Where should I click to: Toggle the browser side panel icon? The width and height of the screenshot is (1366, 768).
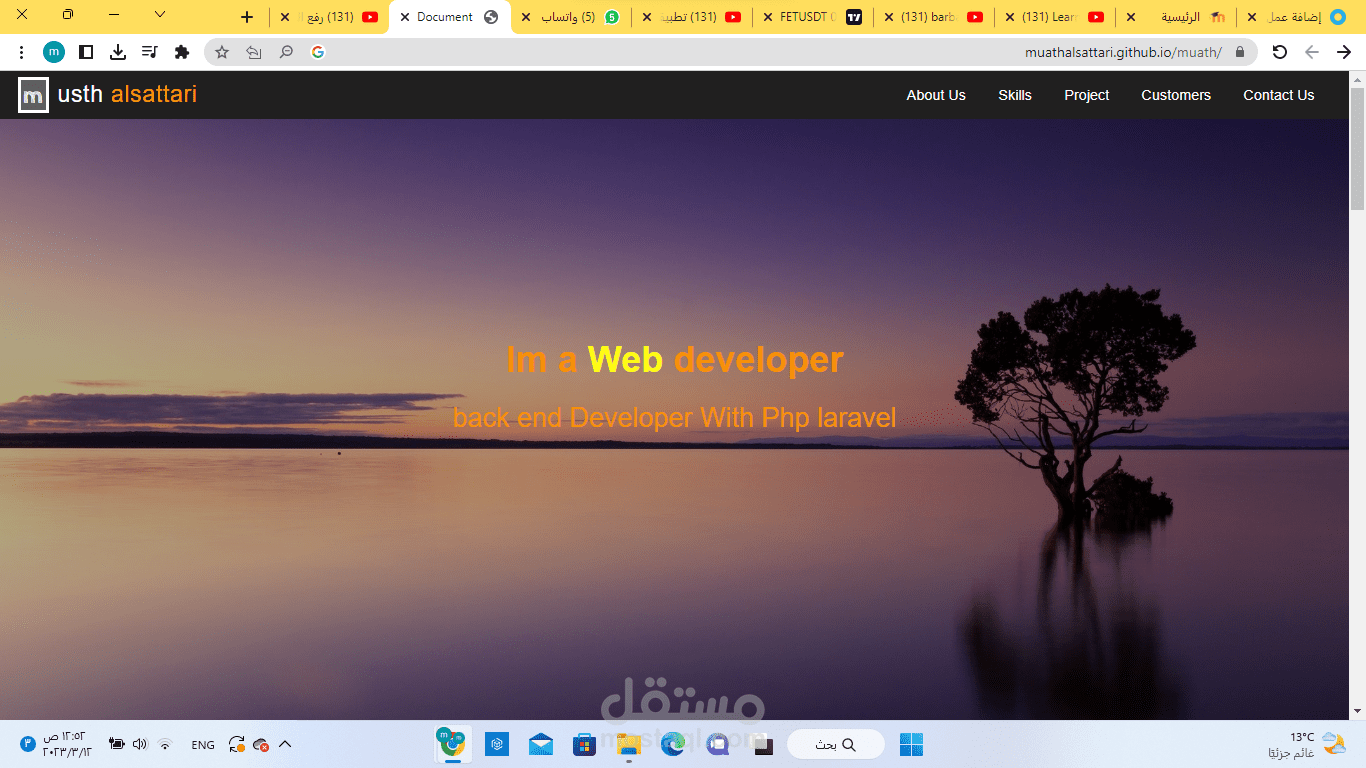click(x=86, y=52)
